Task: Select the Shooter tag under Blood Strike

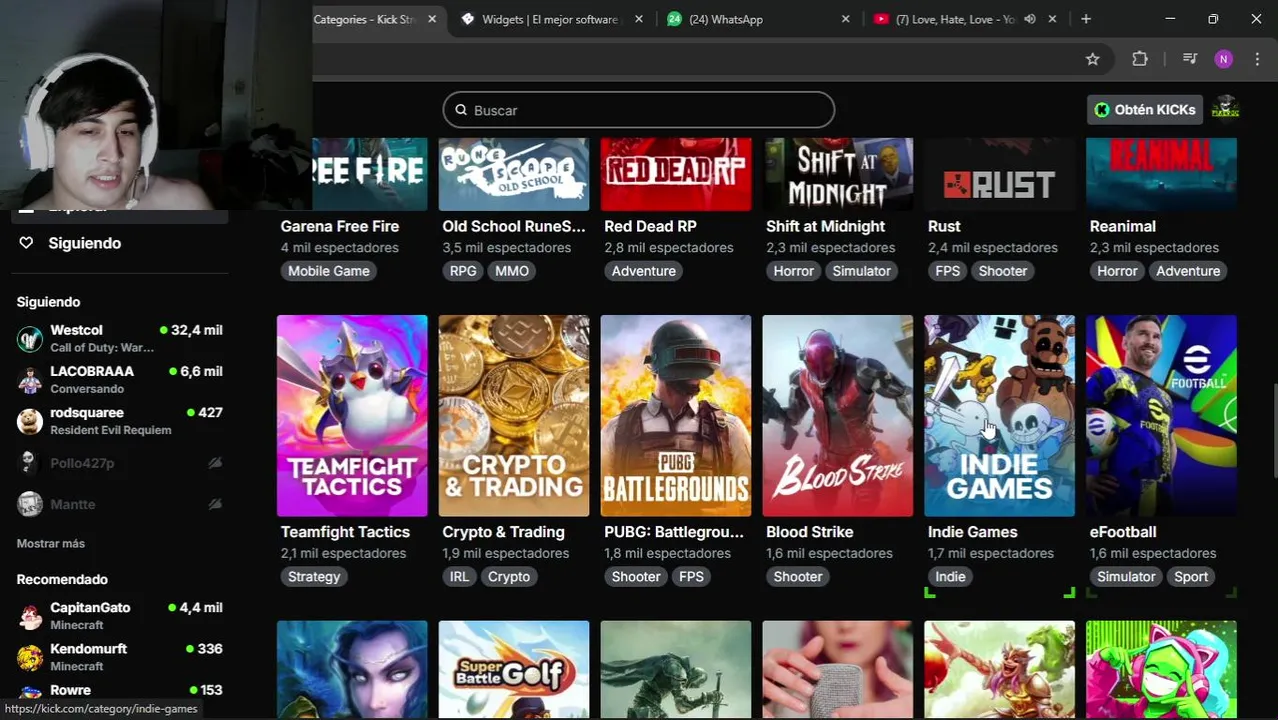Action: tap(798, 577)
